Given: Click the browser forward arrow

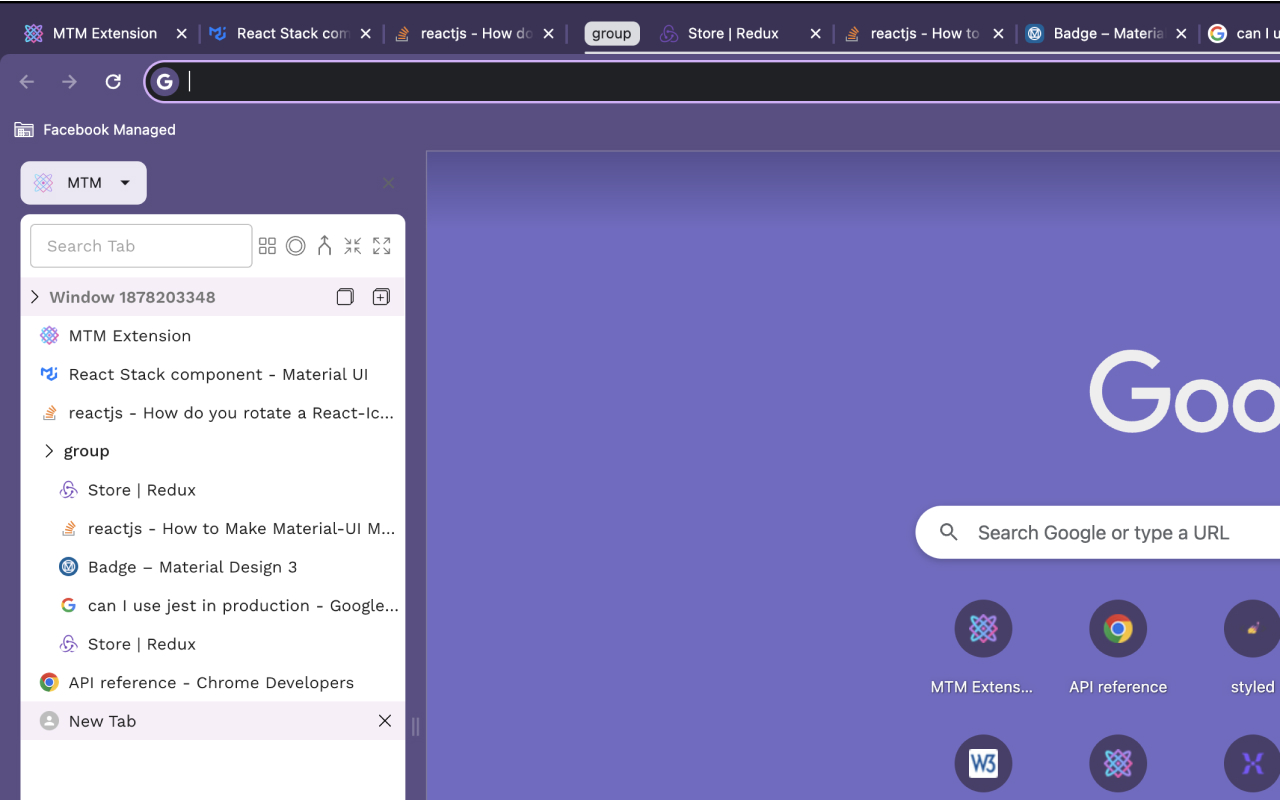Looking at the screenshot, I should [x=70, y=82].
